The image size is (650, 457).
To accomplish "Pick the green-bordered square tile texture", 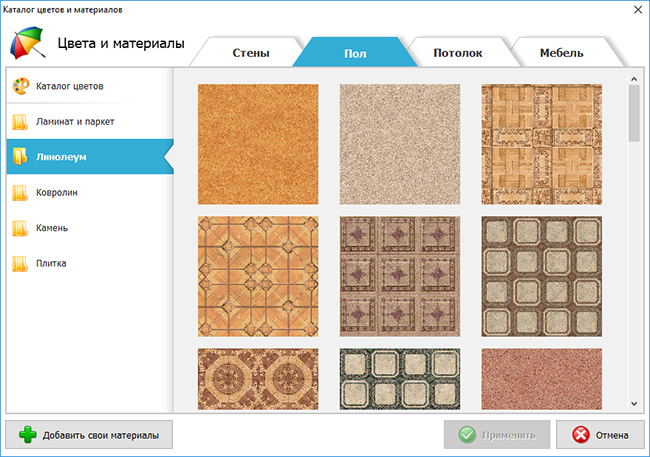I will (400, 379).
